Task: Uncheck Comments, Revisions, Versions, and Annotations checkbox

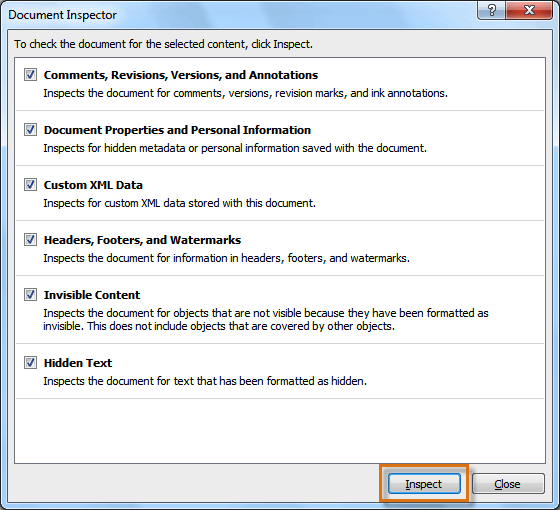Action: tap(30, 75)
